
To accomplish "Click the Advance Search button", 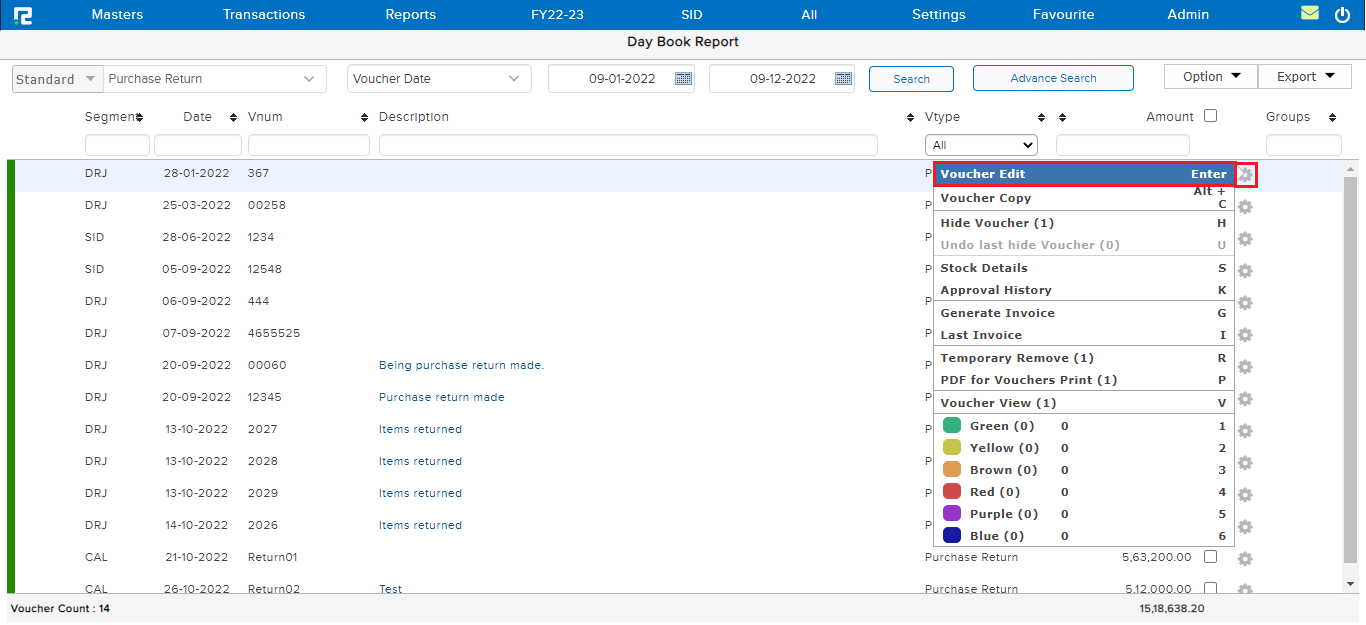I will pos(1052,78).
